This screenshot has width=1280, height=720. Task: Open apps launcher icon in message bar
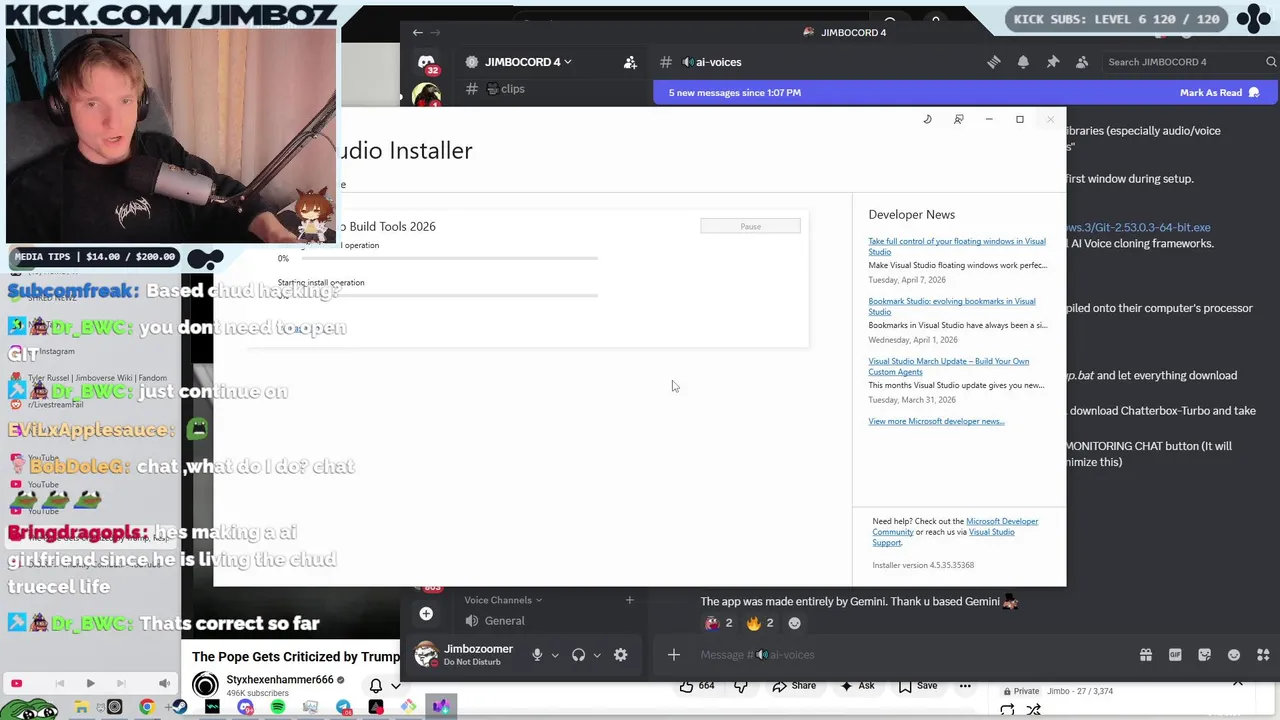click(x=1263, y=655)
